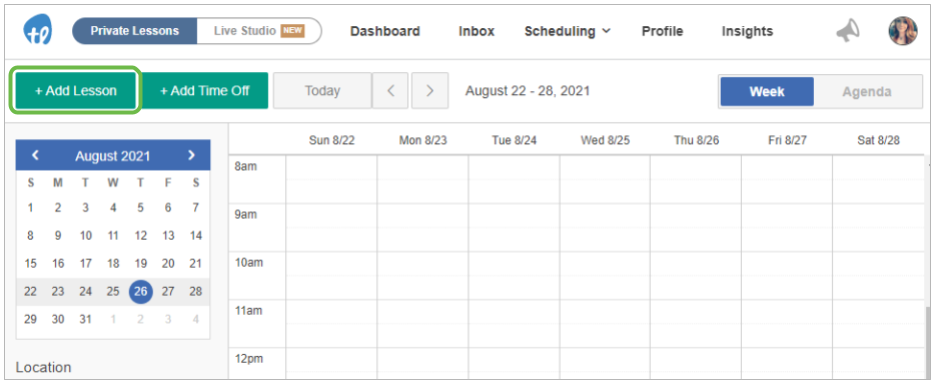Image resolution: width=935 pixels, height=384 pixels.
Task: Switch calendar to Week view
Action: tap(767, 91)
